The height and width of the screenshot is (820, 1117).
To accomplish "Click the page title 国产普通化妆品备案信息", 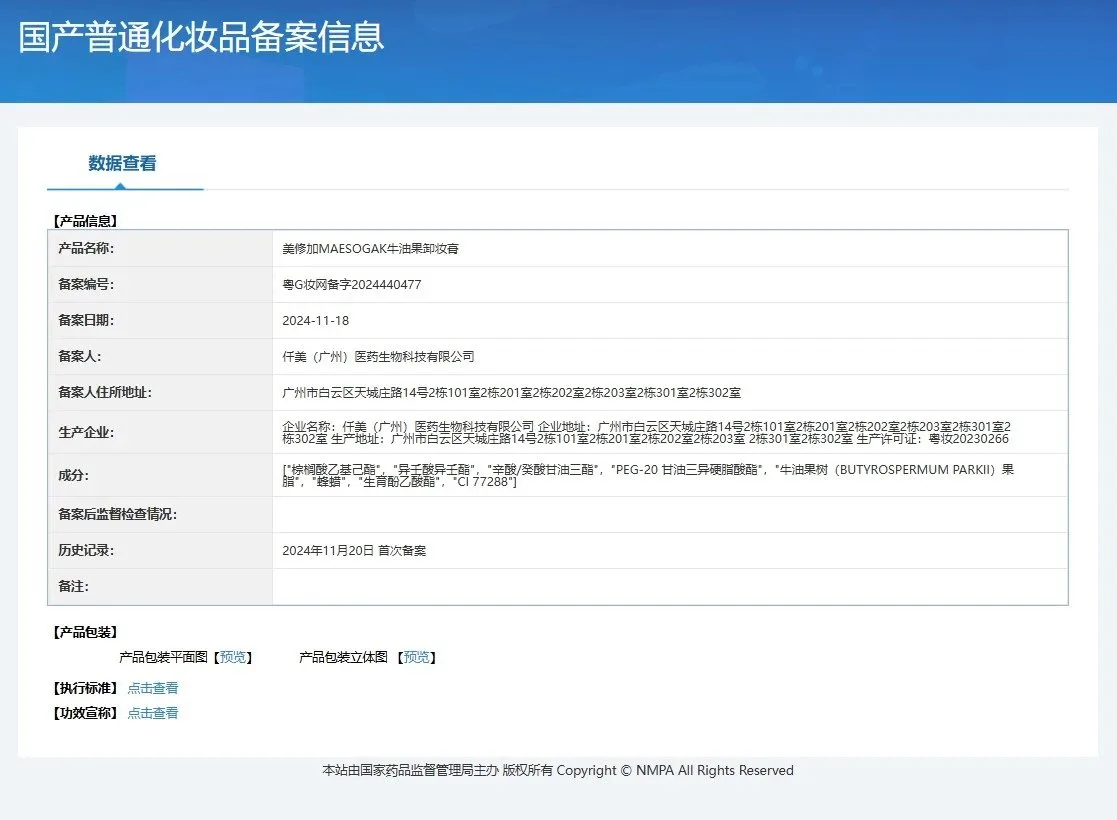I will point(201,37).
